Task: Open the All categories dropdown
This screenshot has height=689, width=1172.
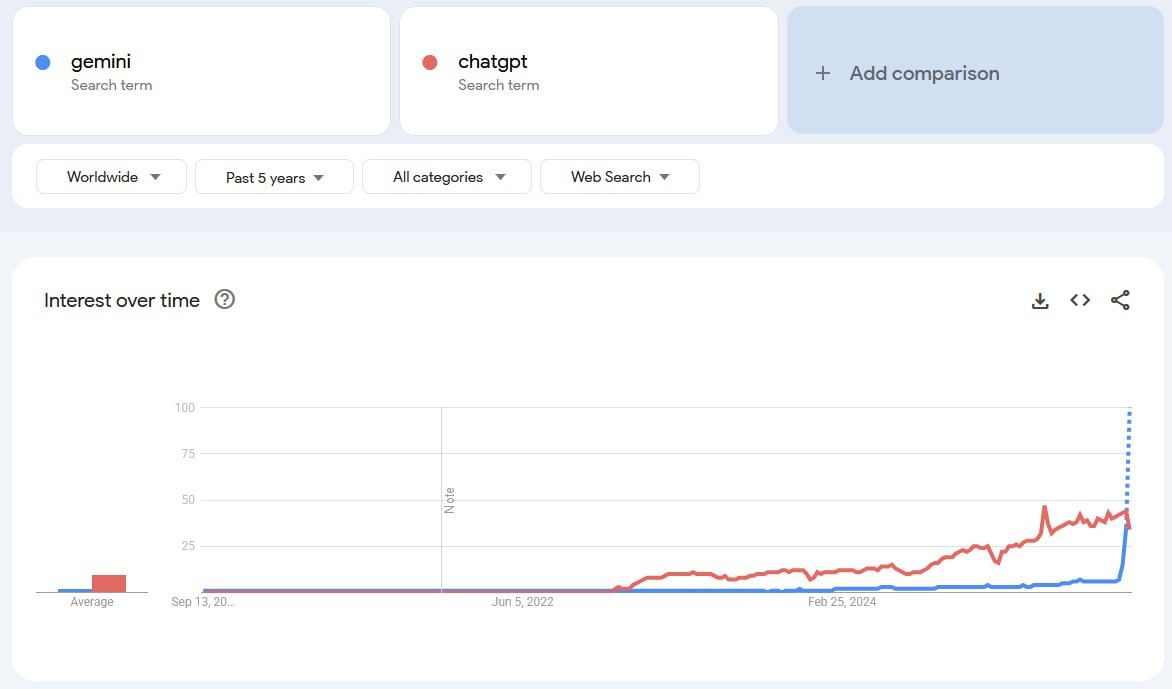Action: [447, 177]
